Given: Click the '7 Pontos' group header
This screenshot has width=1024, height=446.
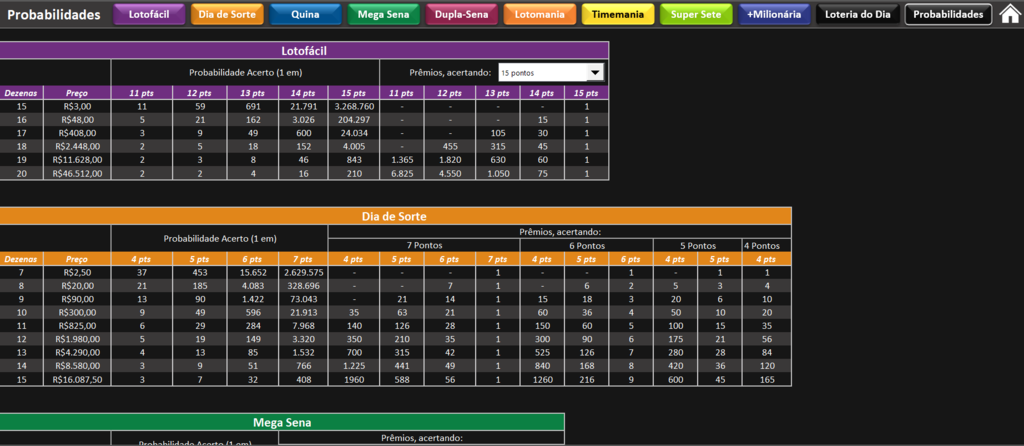Looking at the screenshot, I should coord(424,246).
